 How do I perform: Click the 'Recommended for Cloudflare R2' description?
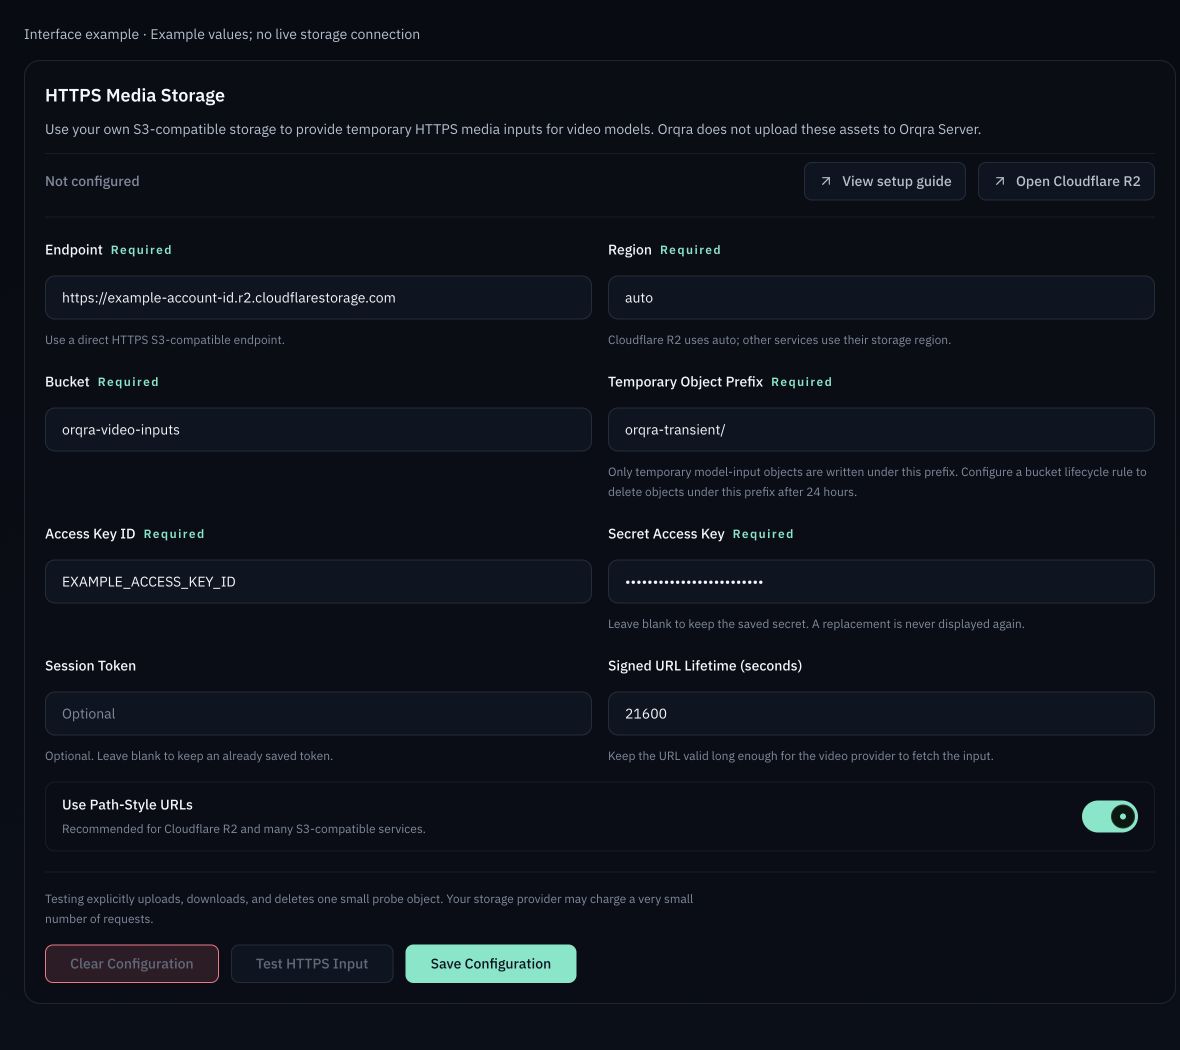pos(244,829)
